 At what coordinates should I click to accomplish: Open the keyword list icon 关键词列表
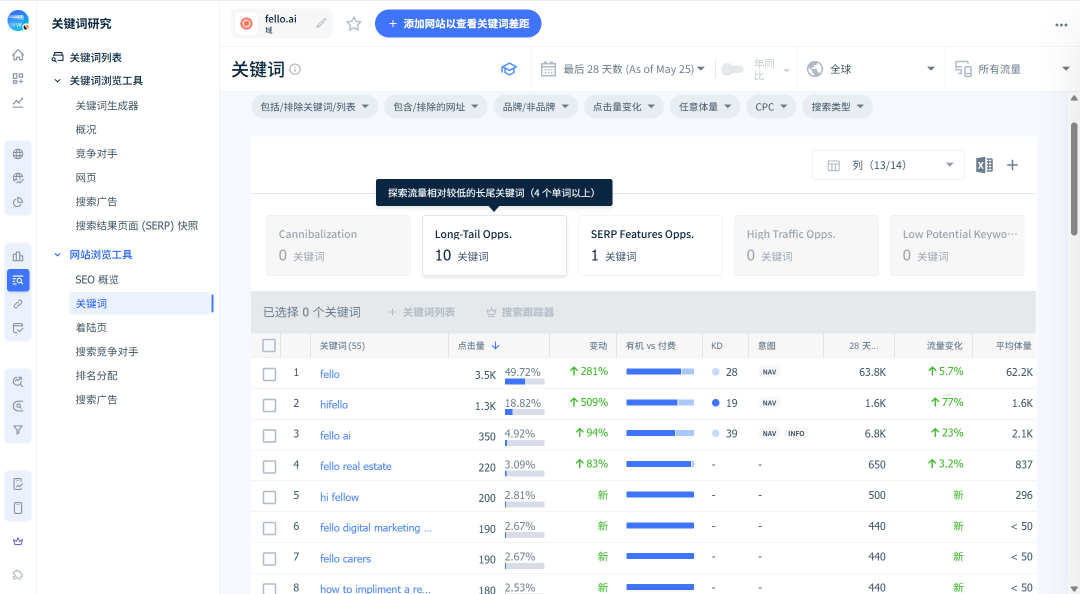58,57
